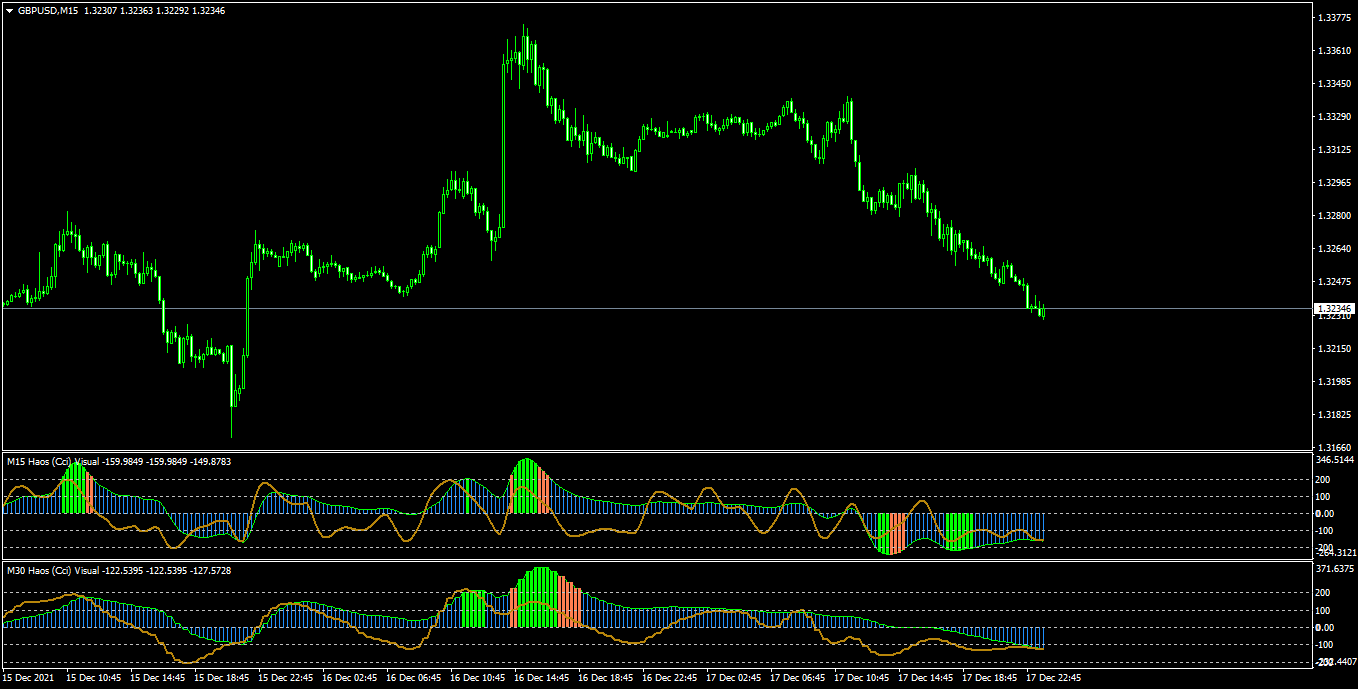Screen dimensions: 1358x689
Task: Click the 16 Dec 02:45 time label
Action: pyautogui.click(x=349, y=678)
